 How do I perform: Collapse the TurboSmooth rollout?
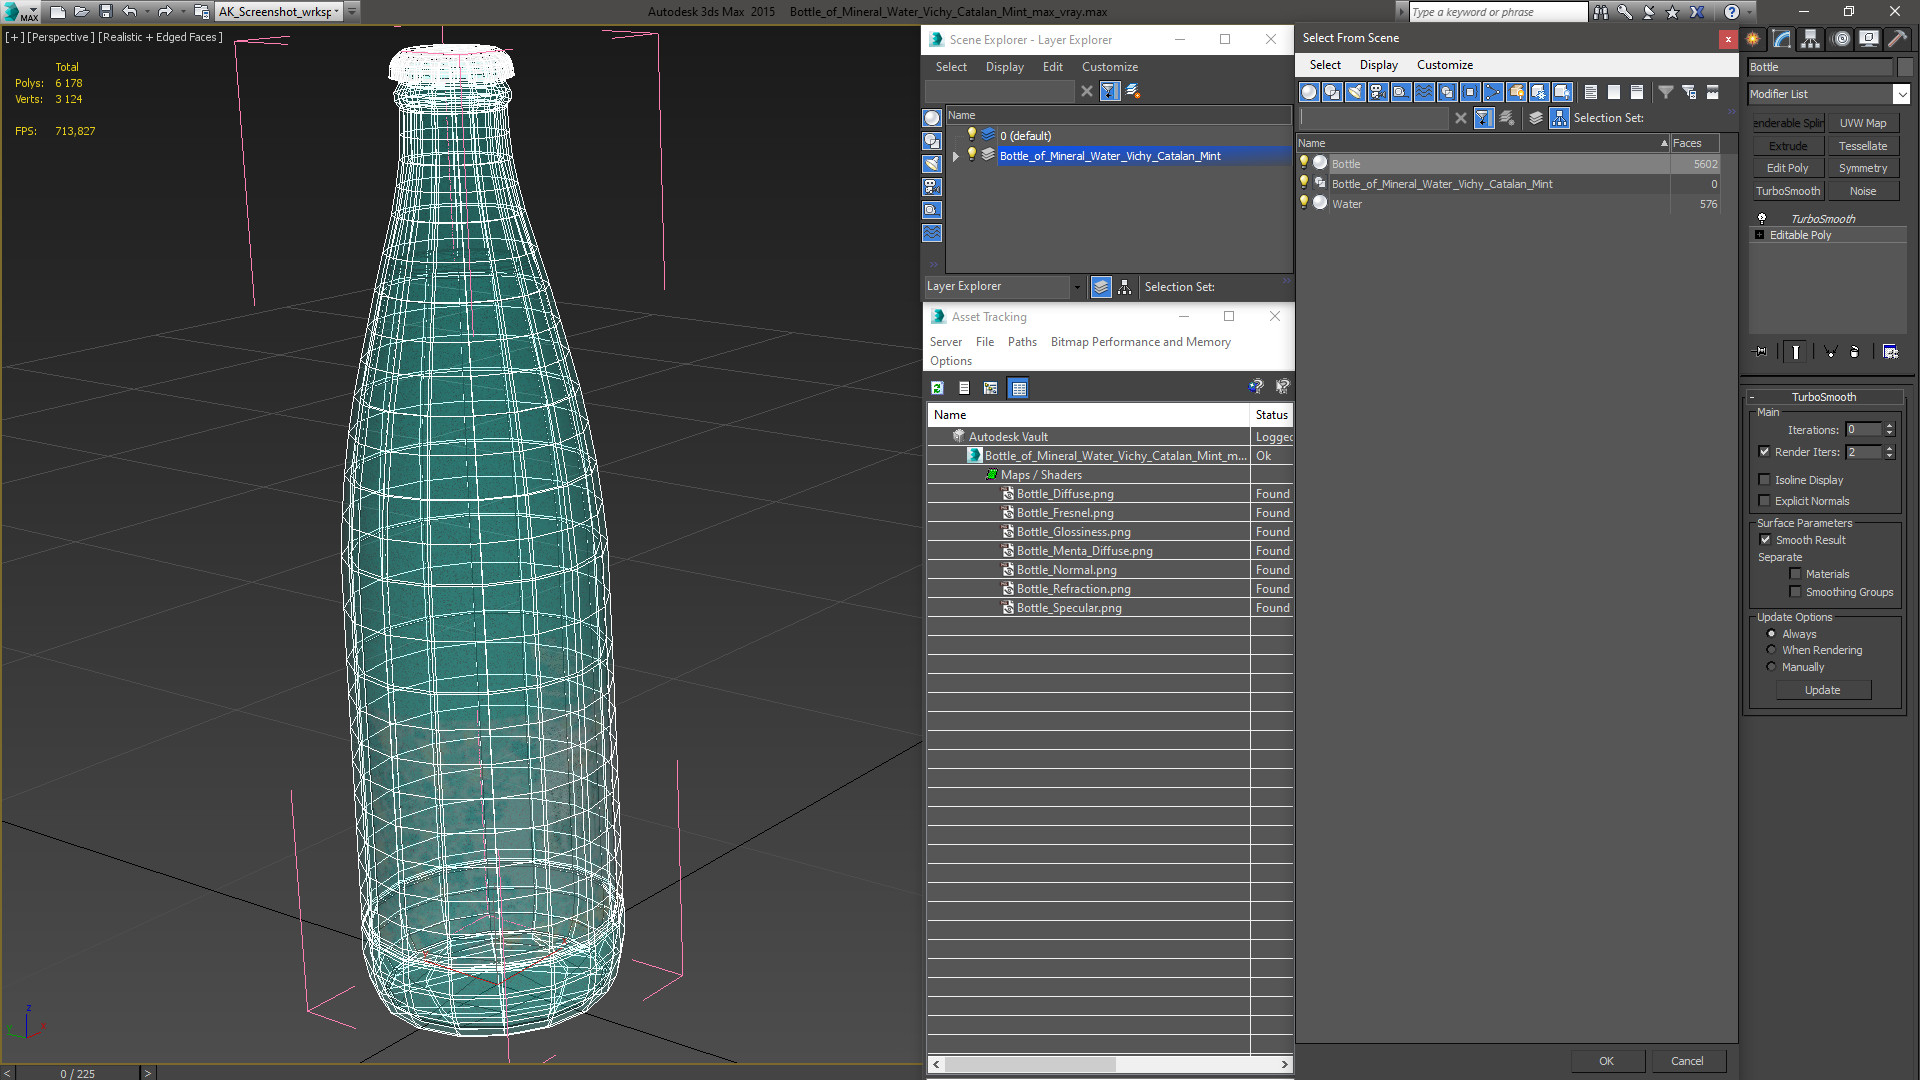pyautogui.click(x=1752, y=397)
